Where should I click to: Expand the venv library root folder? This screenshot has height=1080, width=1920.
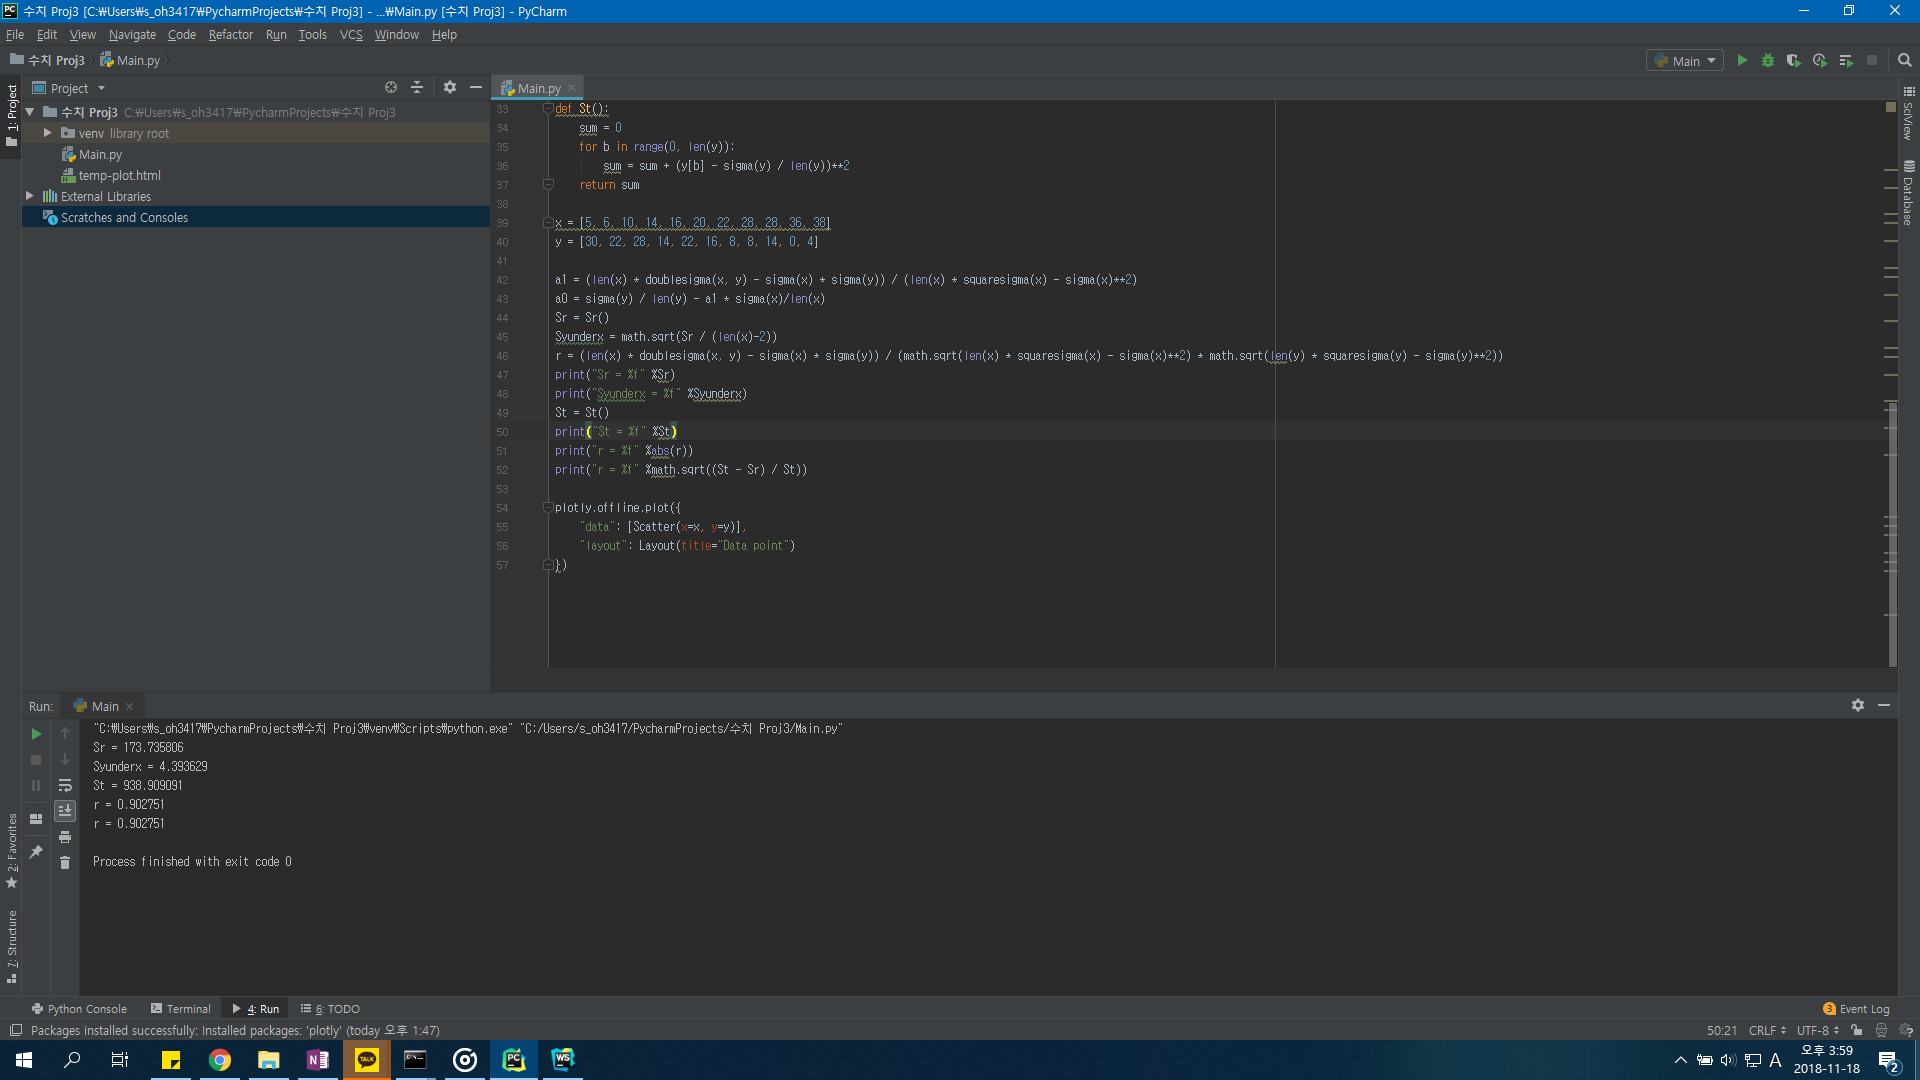click(47, 133)
